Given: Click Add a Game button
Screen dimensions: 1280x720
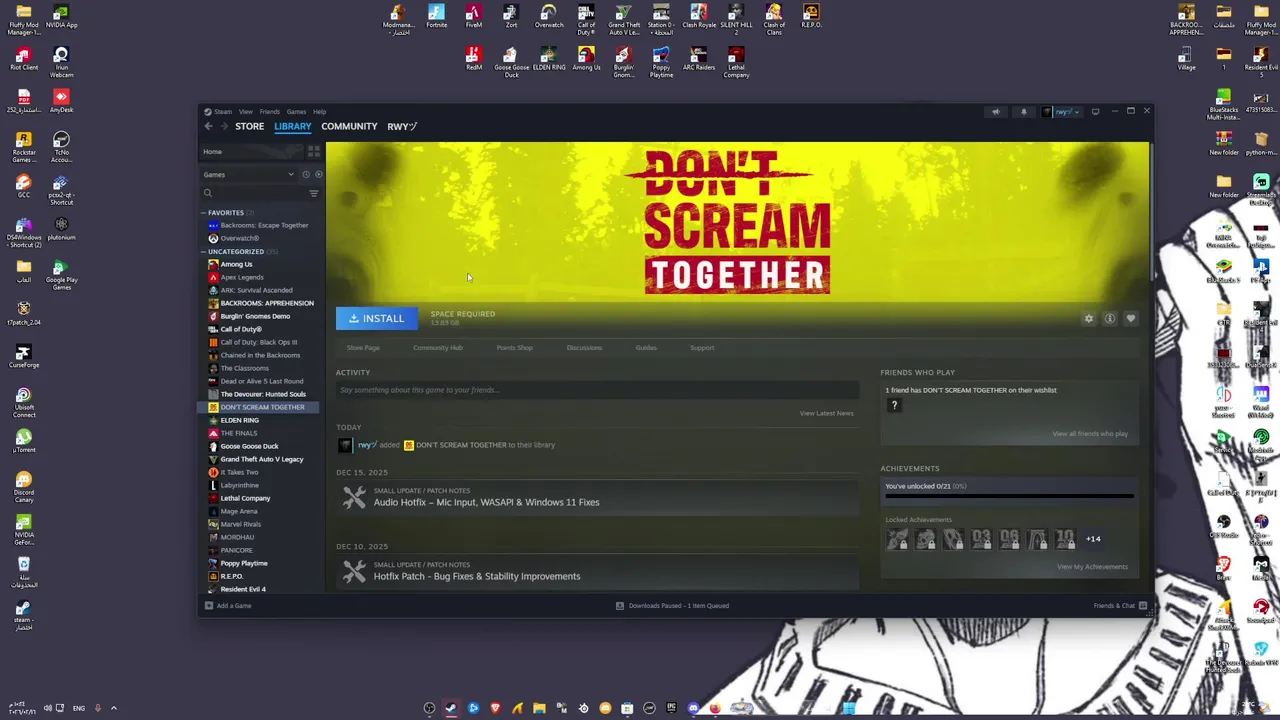Looking at the screenshot, I should click(228, 606).
